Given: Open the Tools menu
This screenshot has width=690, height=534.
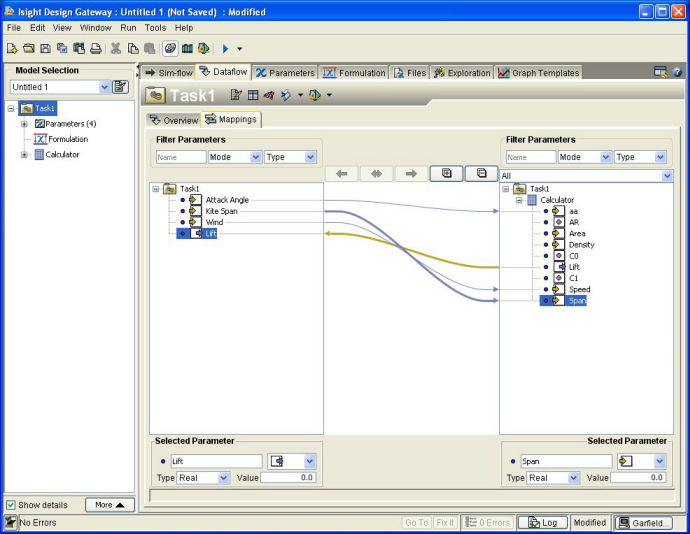Looking at the screenshot, I should pos(155,28).
